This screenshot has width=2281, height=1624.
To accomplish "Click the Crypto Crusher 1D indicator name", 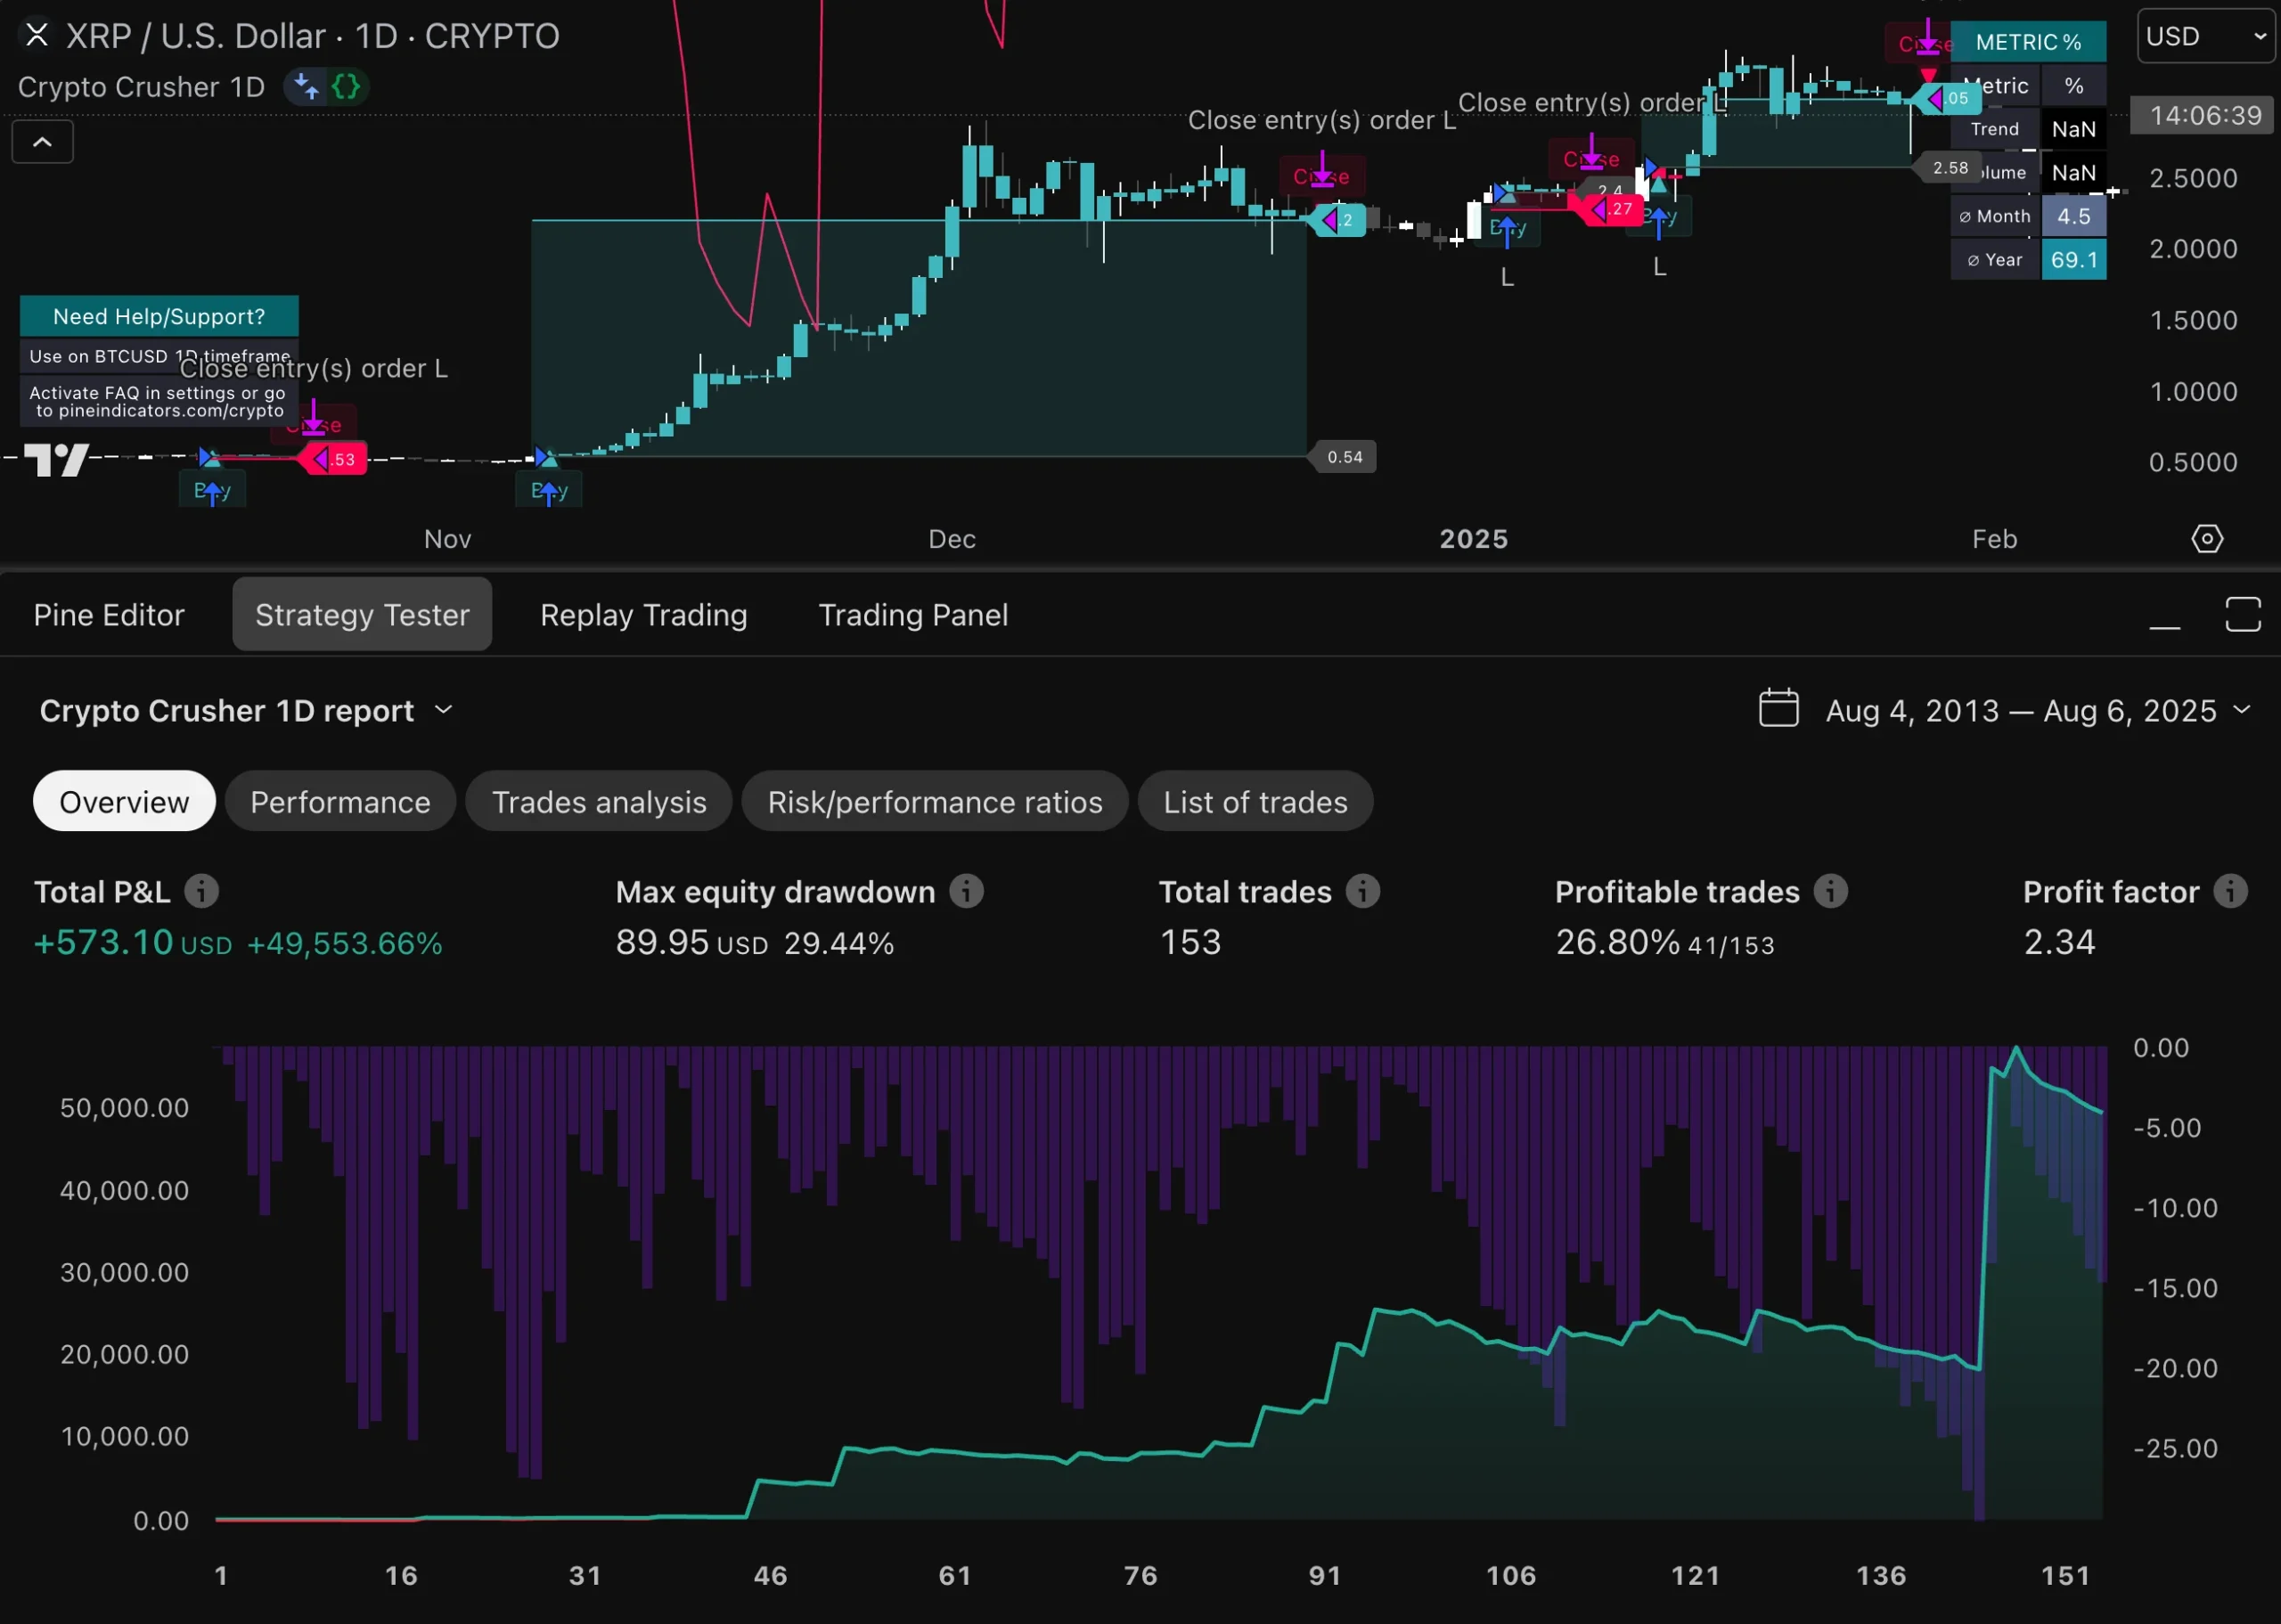I will coord(141,88).
